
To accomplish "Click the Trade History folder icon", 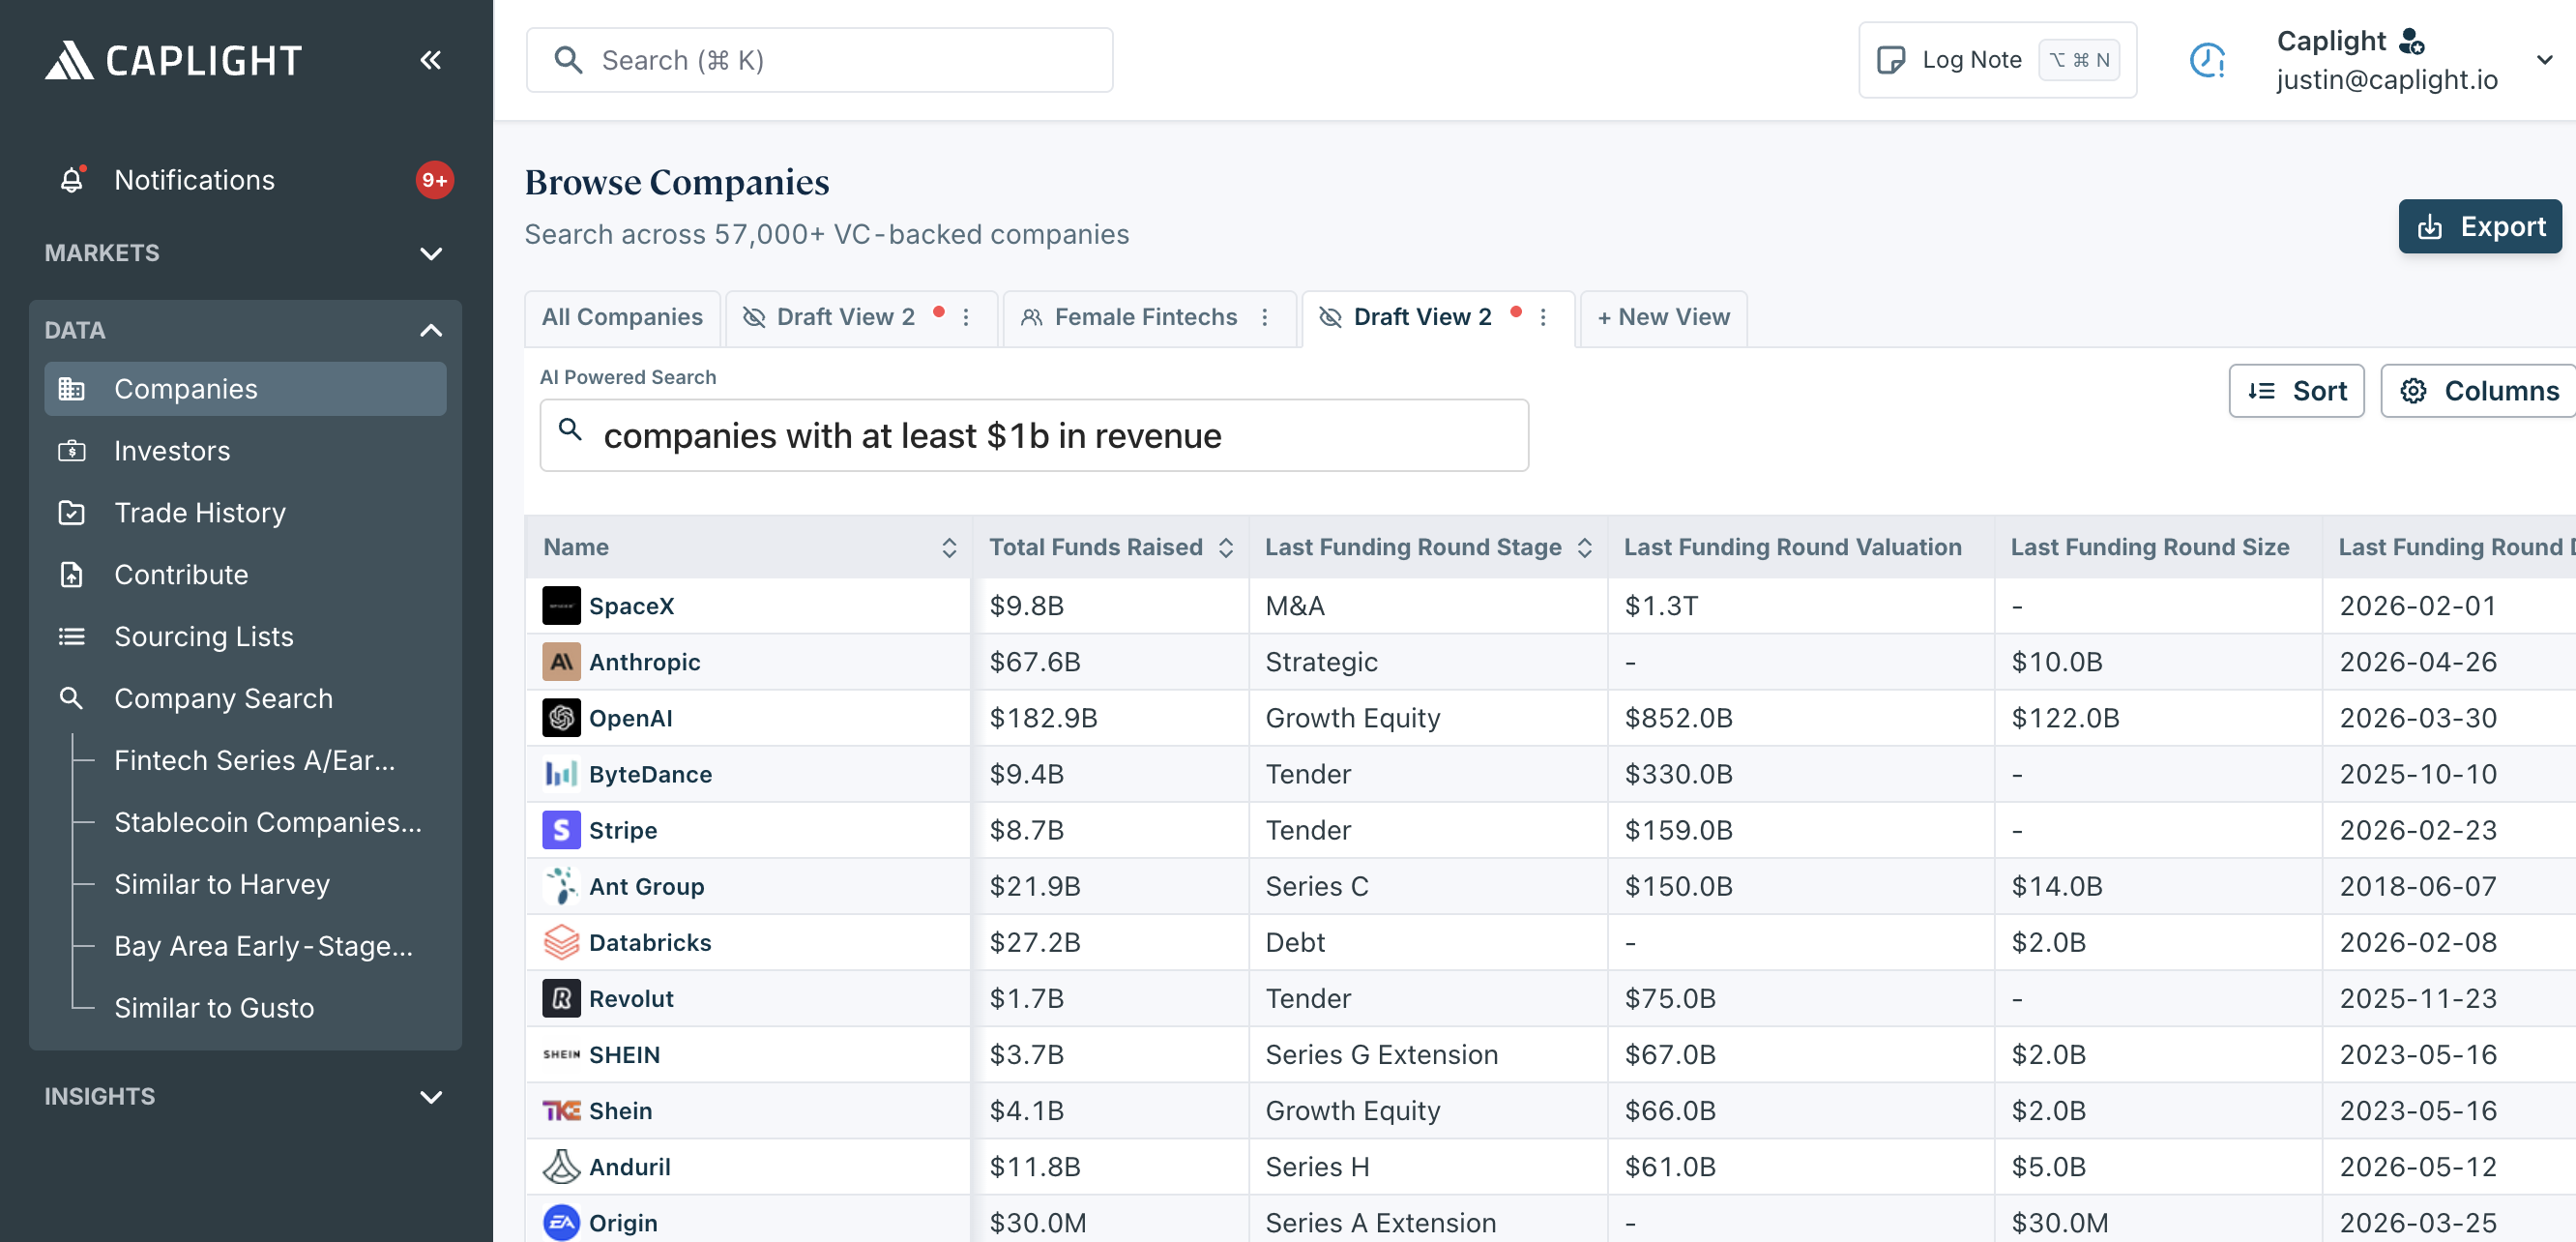I will coord(71,513).
